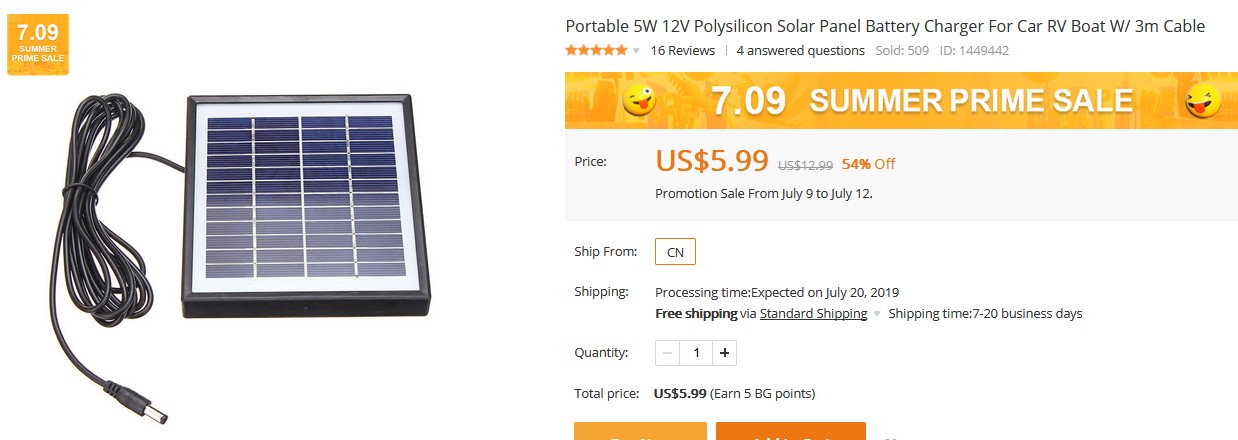Open the shipping method dropdown arrow

[877, 314]
